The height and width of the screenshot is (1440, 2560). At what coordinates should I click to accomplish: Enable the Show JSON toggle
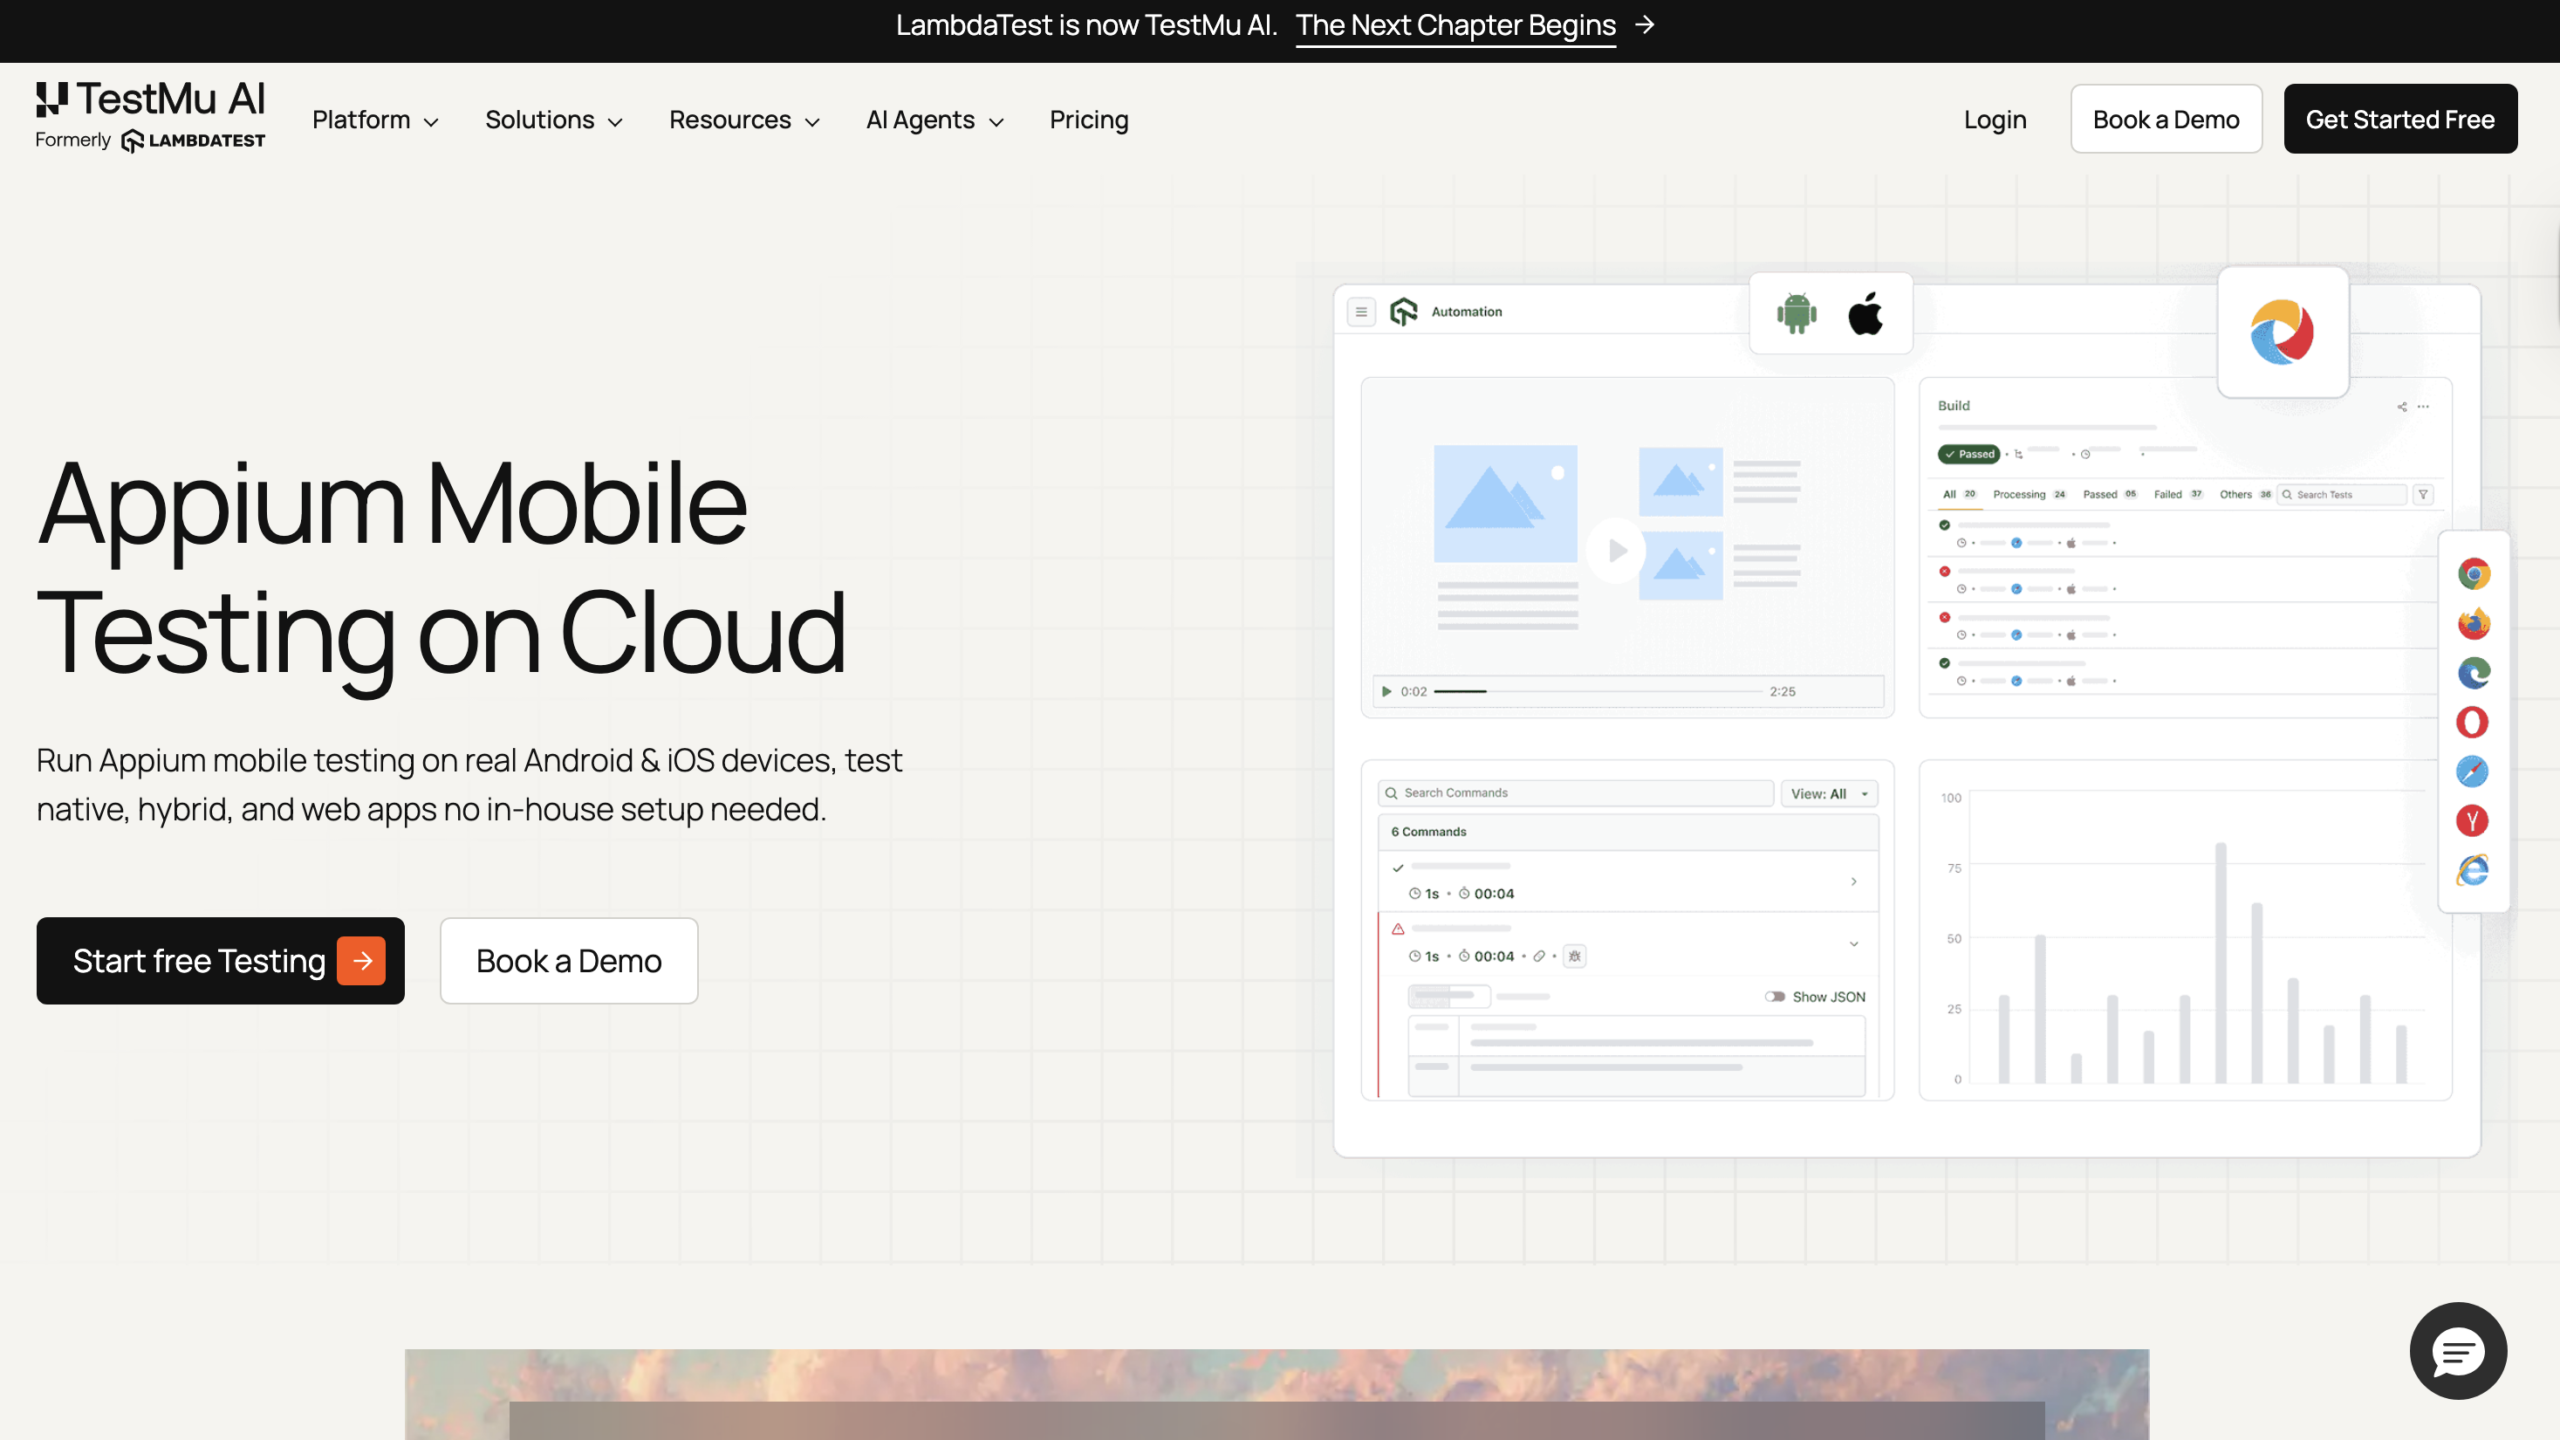coord(1776,996)
